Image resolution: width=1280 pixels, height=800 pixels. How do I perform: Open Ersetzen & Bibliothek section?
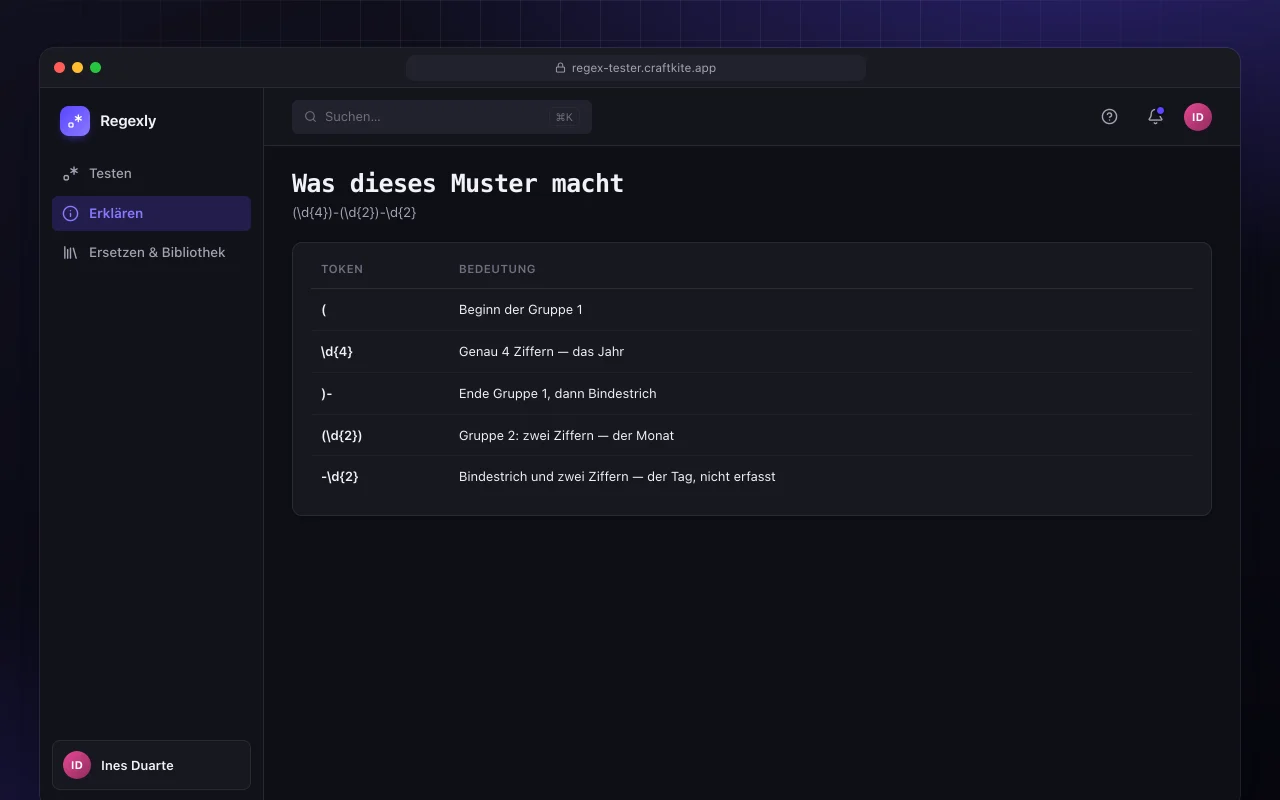[x=151, y=252]
